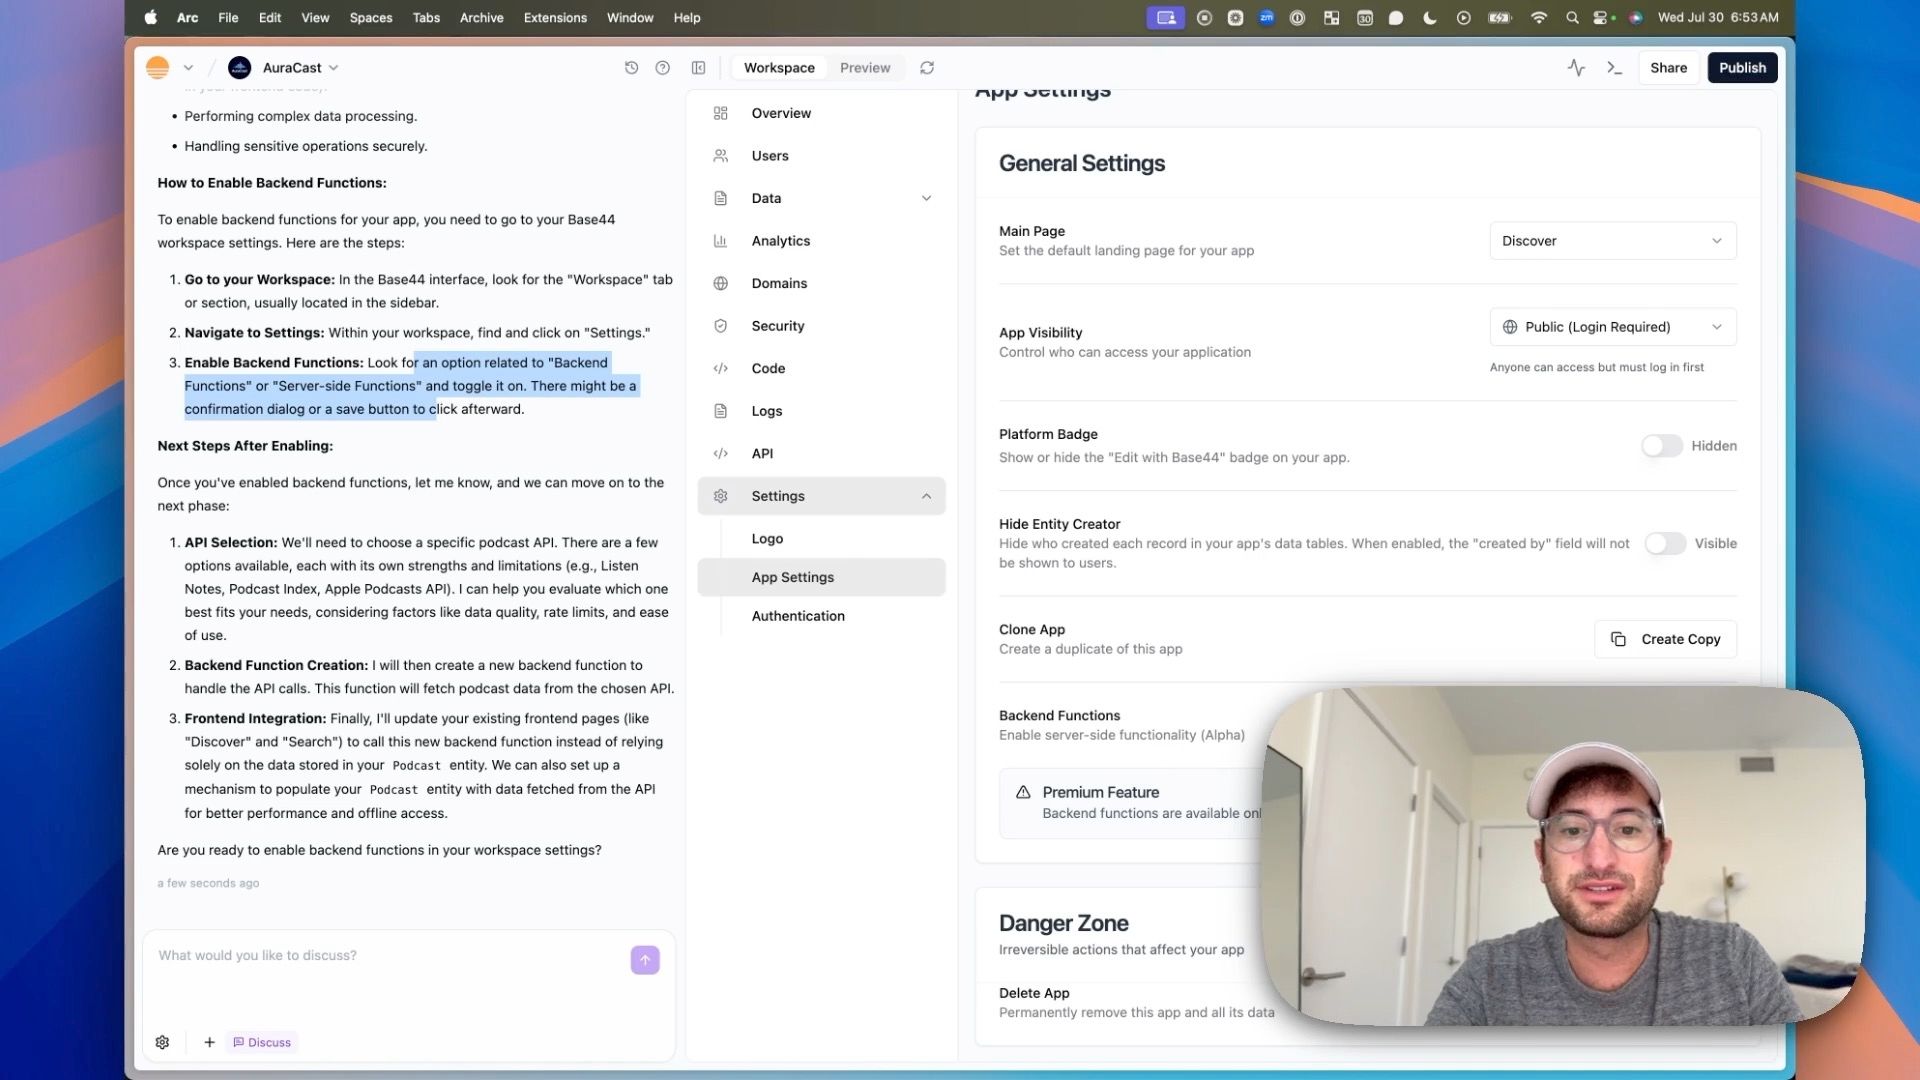This screenshot has height=1080, width=1920.
Task: Switch to the Preview tab
Action: (865, 67)
